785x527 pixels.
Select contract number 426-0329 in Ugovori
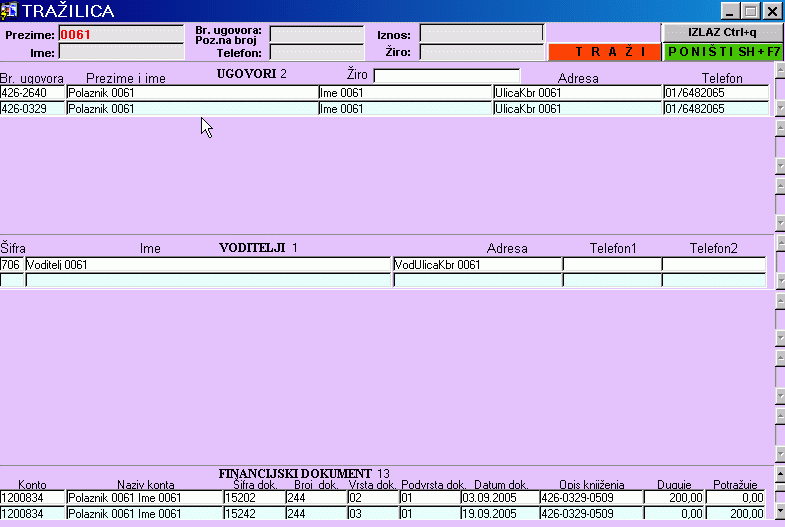(33, 109)
